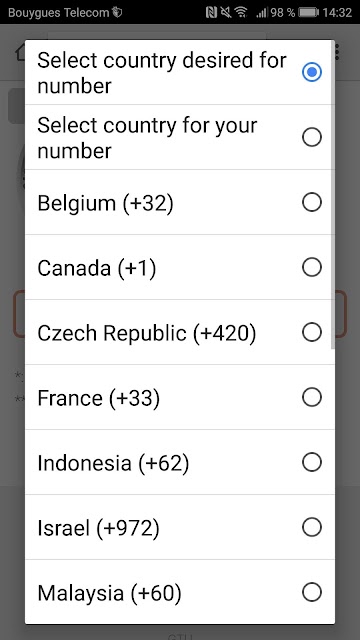Tap the Malaysia (+60) entry label
Image resolution: width=360 pixels, height=640 pixels.
pos(109,593)
